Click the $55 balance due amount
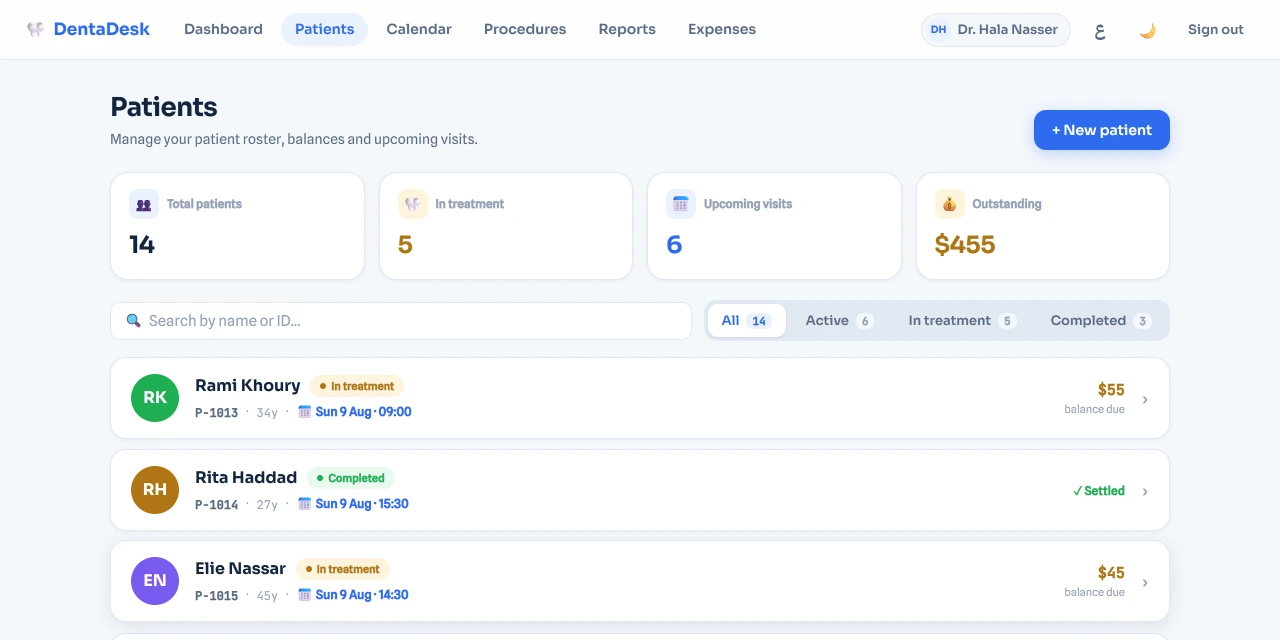The image size is (1280, 640). point(1111,390)
